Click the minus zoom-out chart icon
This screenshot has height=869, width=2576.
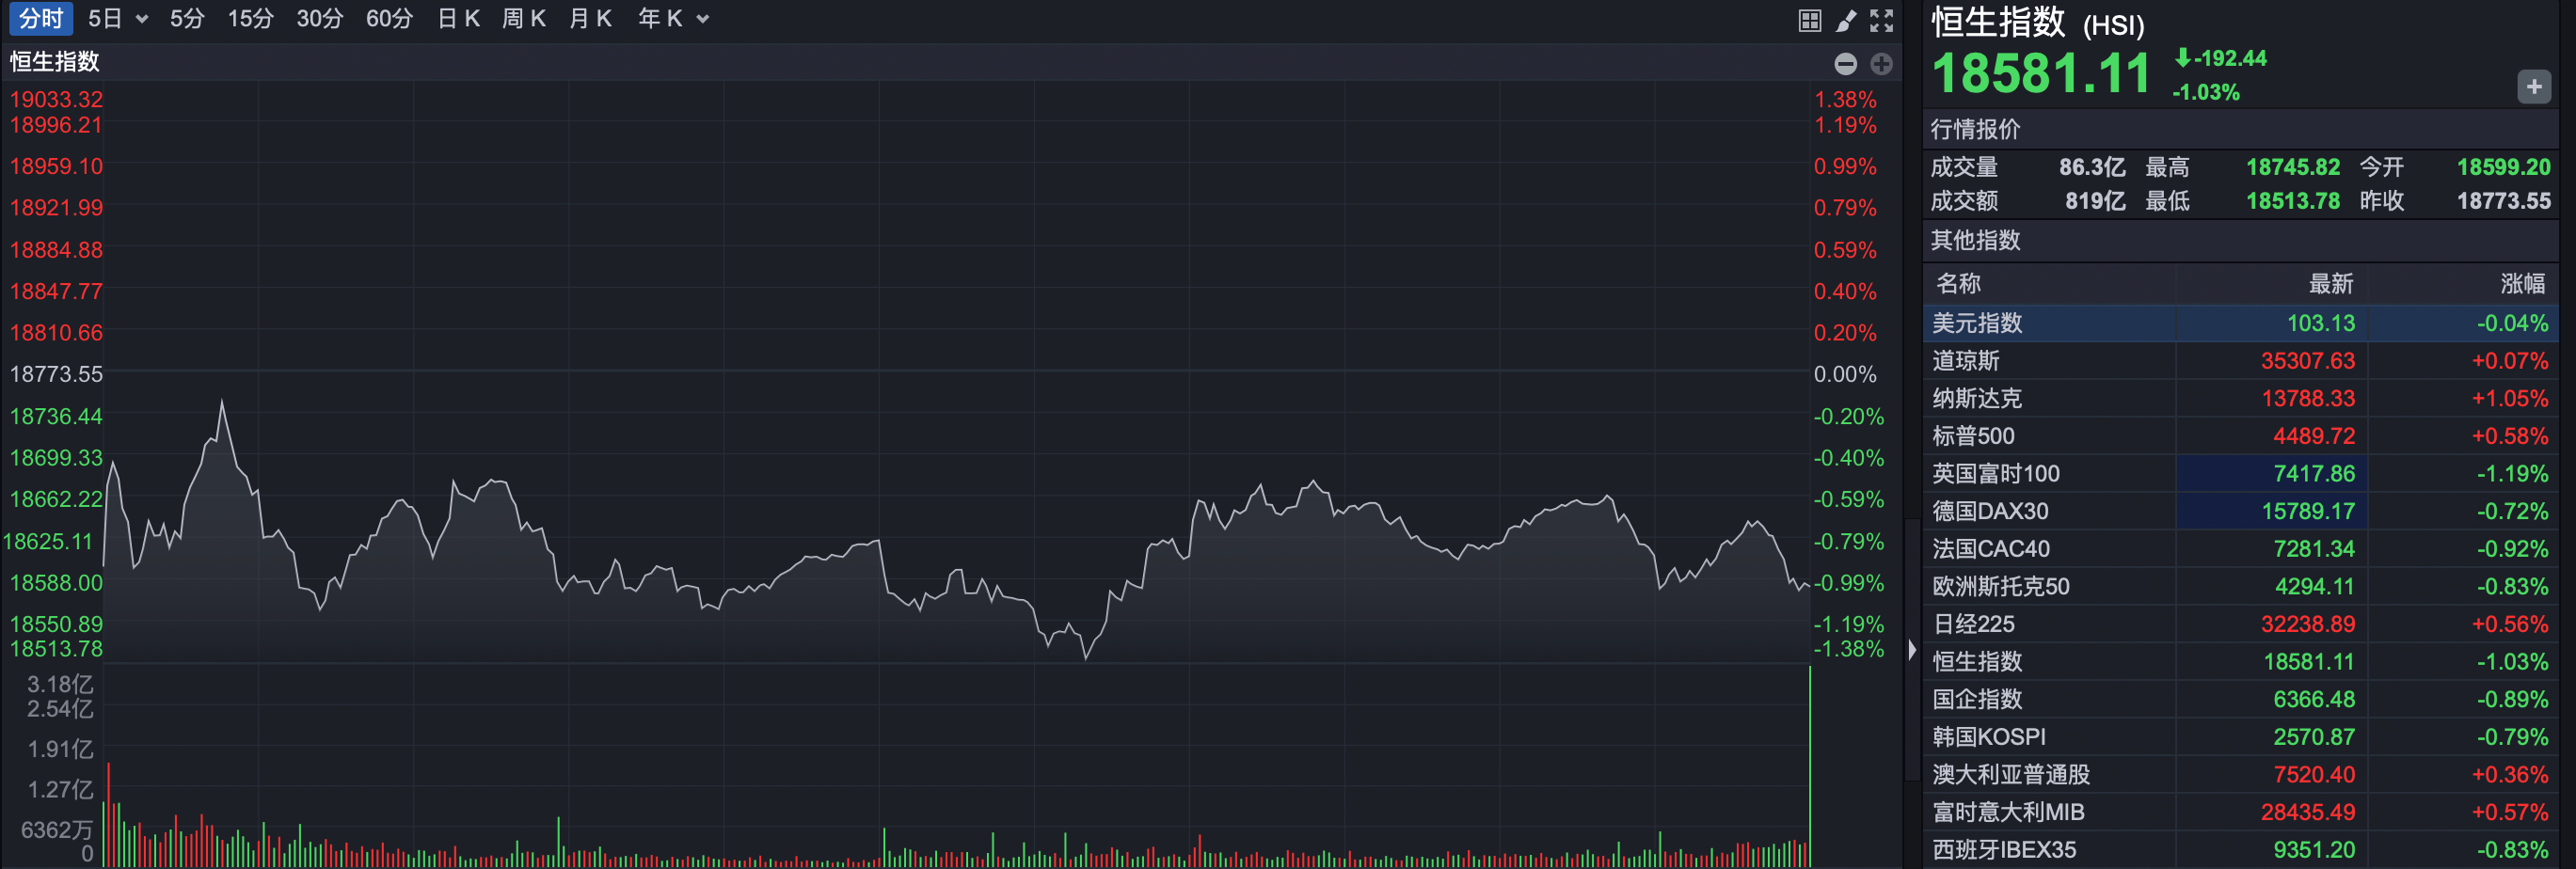tap(1846, 64)
